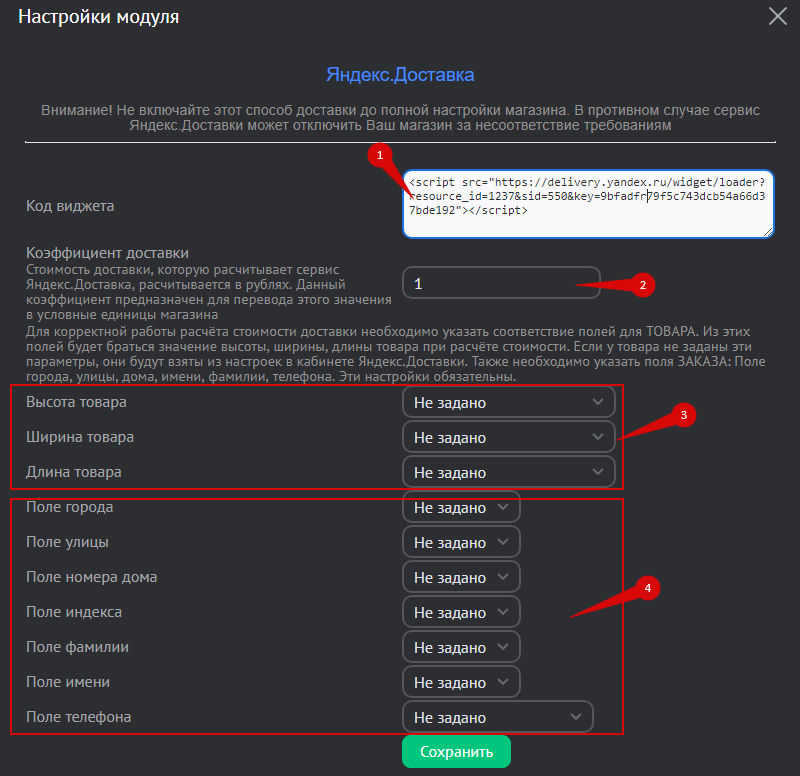Close the module settings dialog
This screenshot has height=776, width=800.
tap(777, 16)
